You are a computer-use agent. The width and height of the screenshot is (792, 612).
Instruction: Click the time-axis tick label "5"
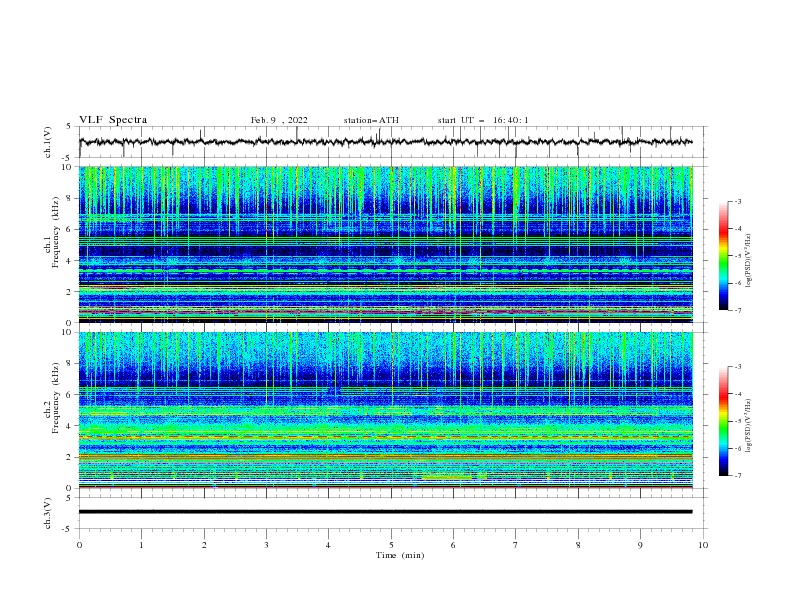tap(391, 545)
